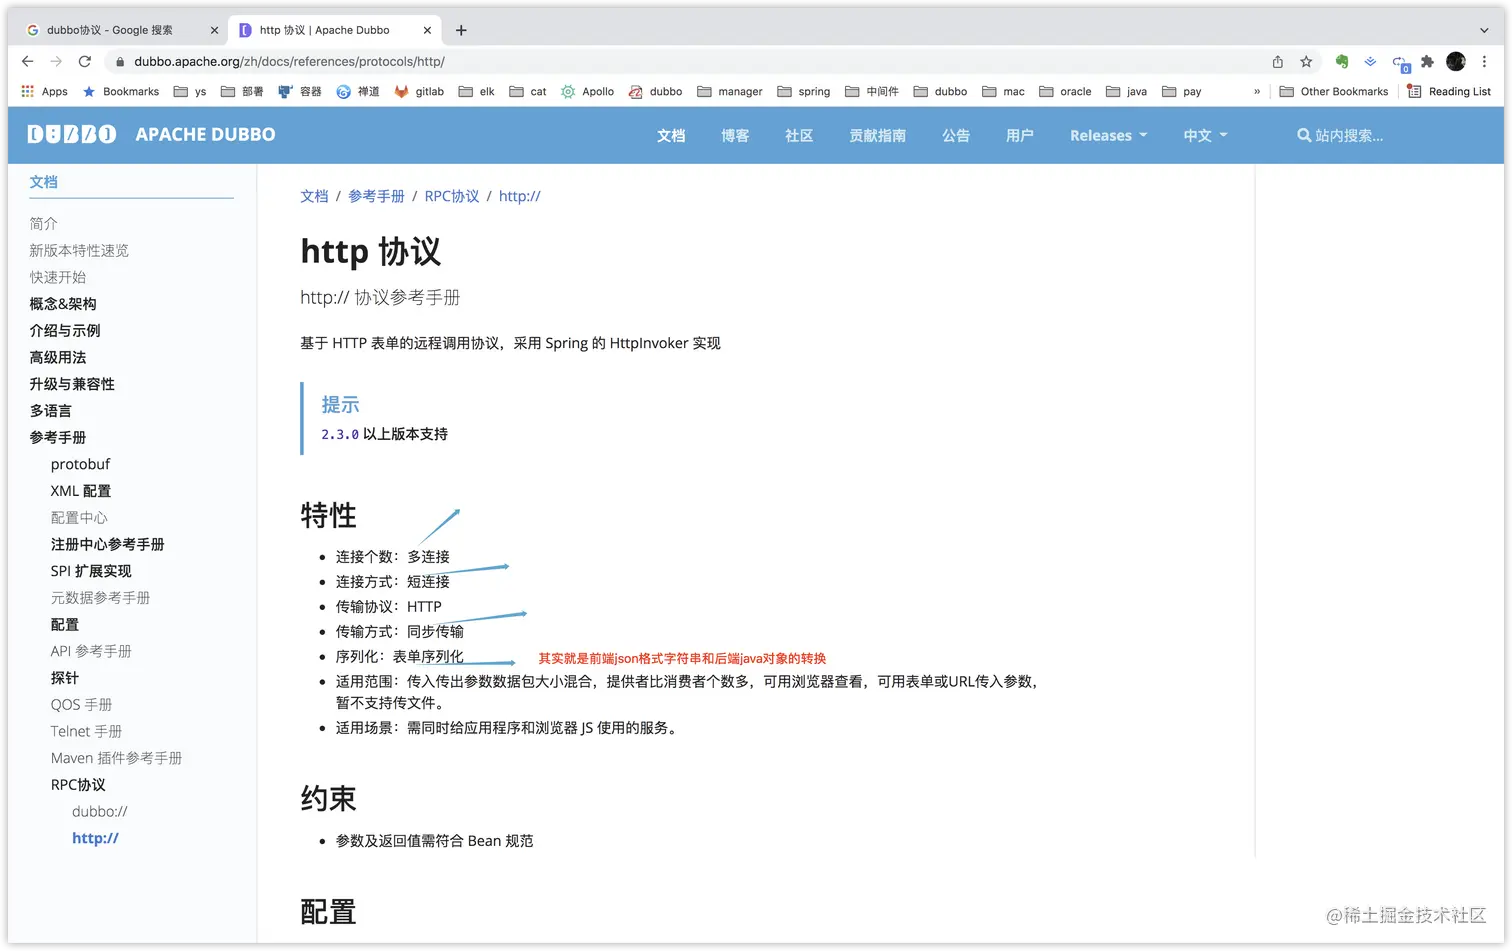1512x951 pixels.
Task: Expand 概念&架构 in the sidebar
Action: pyautogui.click(x=63, y=303)
